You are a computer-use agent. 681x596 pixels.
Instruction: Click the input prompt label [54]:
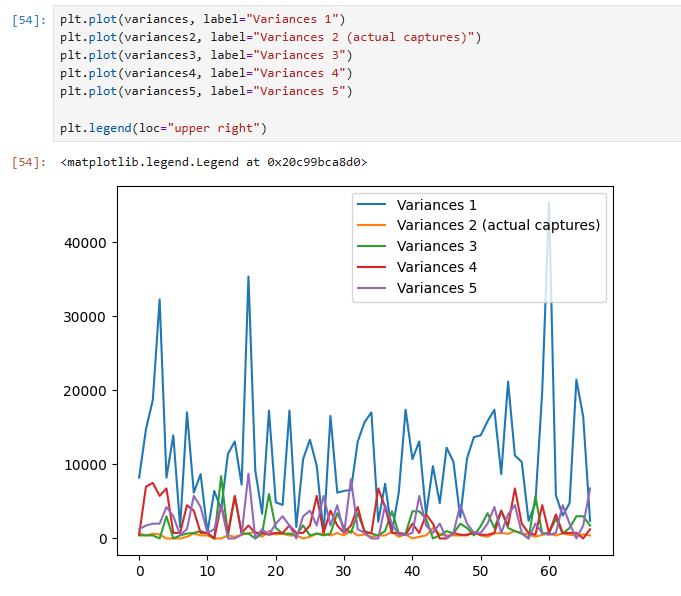(x=29, y=20)
